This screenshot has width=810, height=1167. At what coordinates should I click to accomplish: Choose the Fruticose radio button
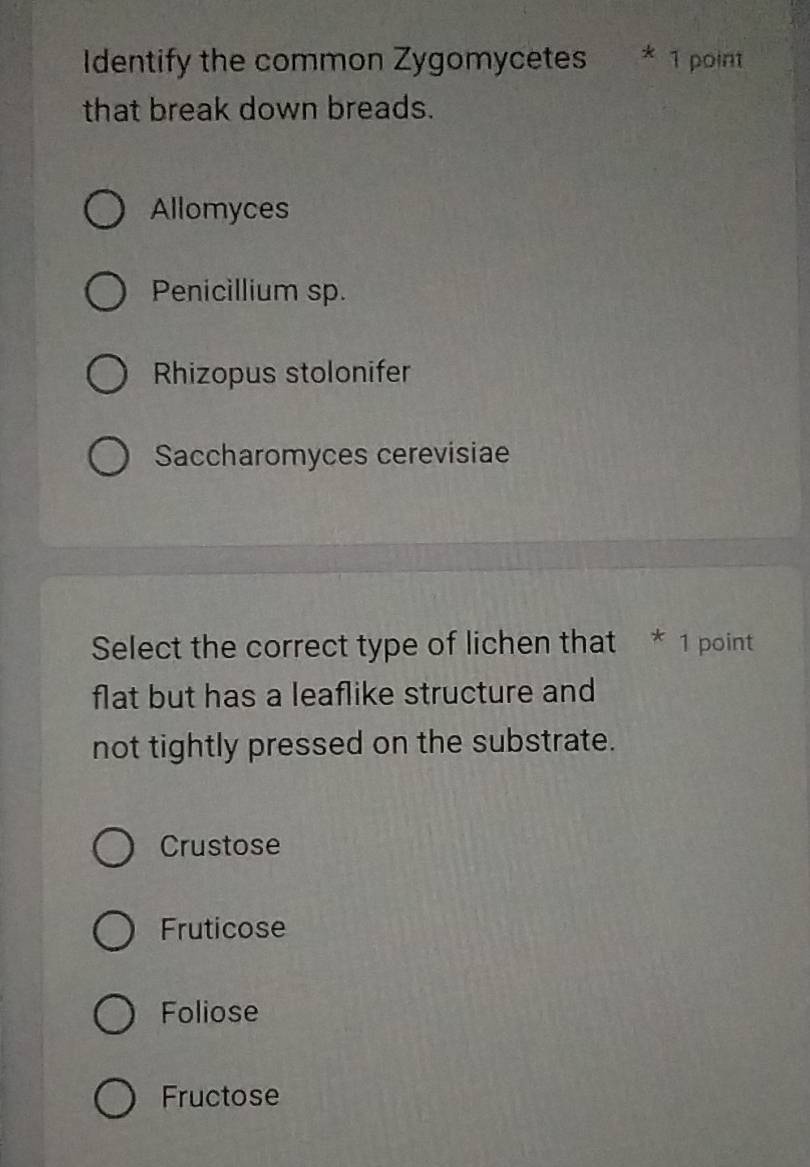tap(113, 932)
